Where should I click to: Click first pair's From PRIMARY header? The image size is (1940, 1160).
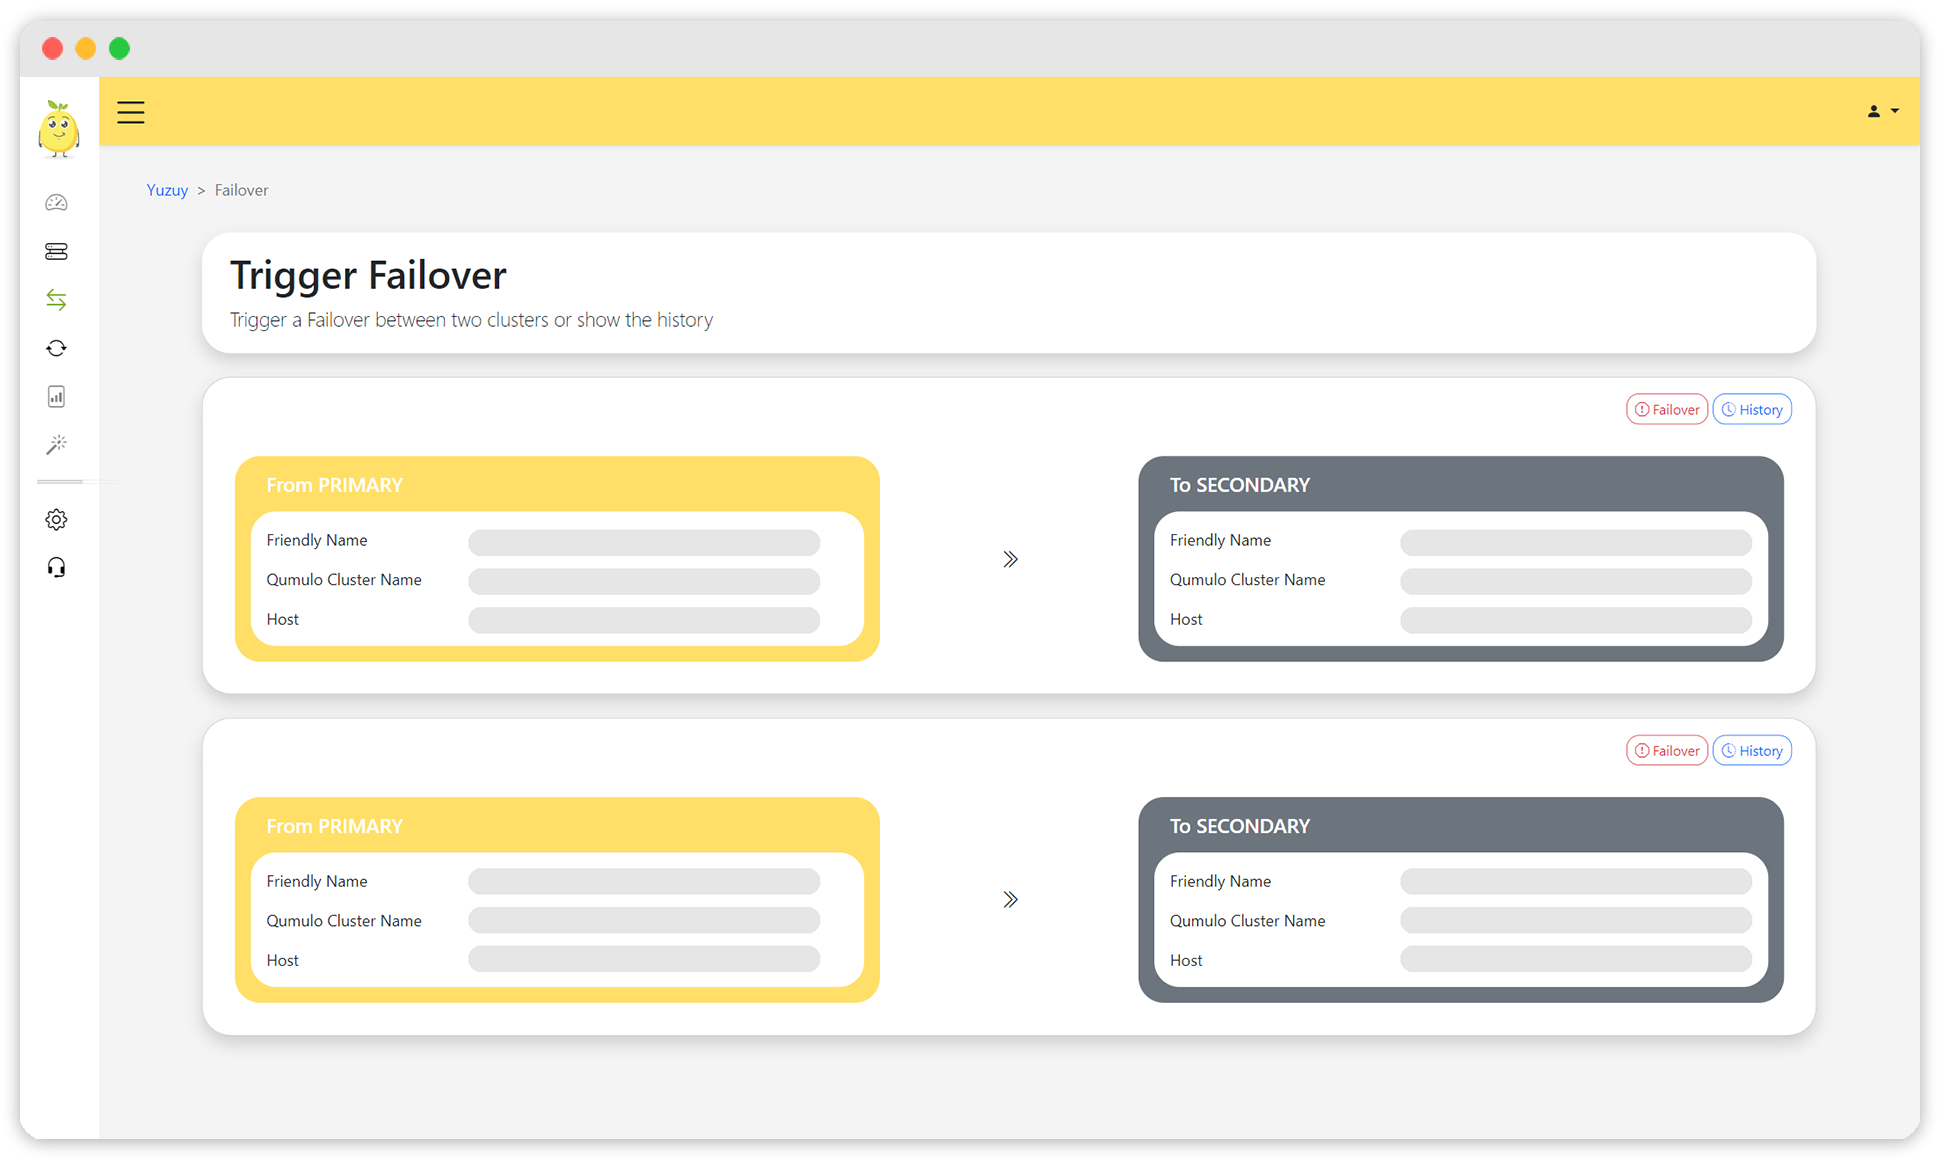[x=334, y=485]
